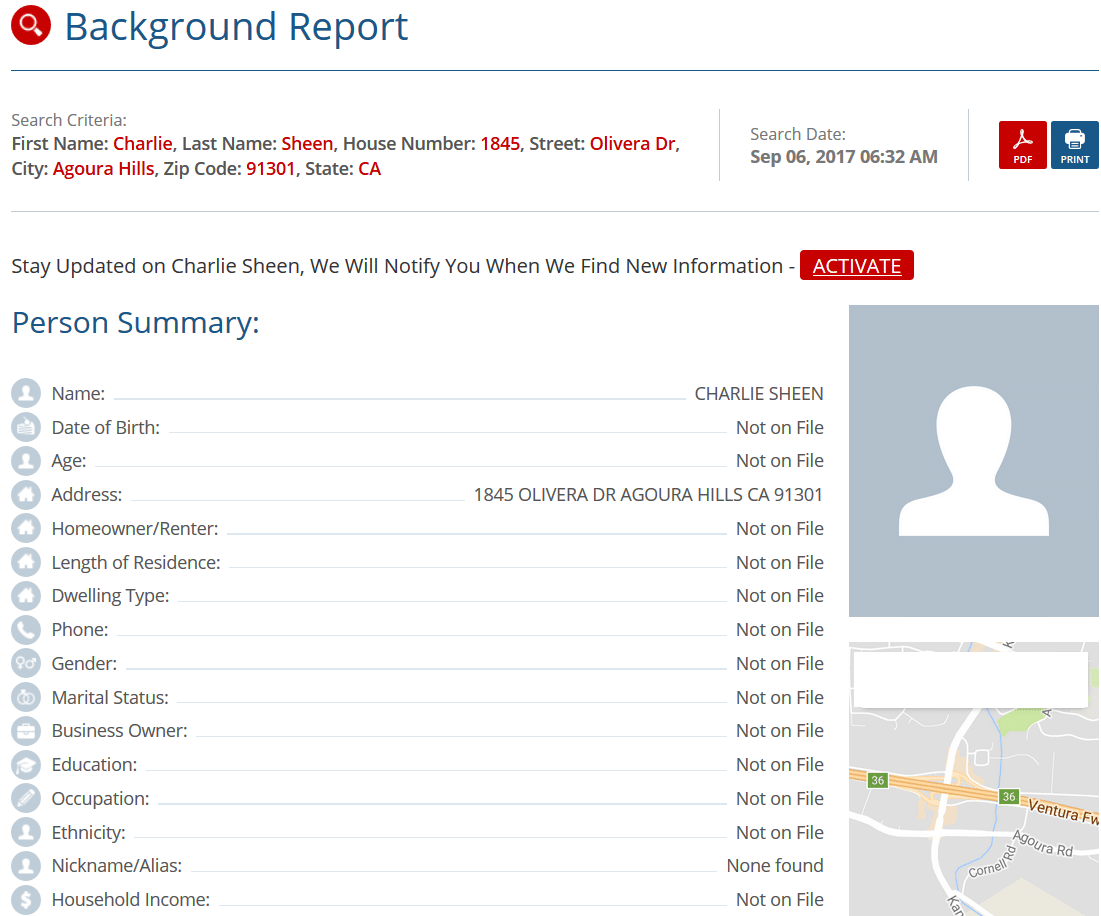Click the dollar icon beside Household Income
1101x916 pixels.
[x=26, y=899]
